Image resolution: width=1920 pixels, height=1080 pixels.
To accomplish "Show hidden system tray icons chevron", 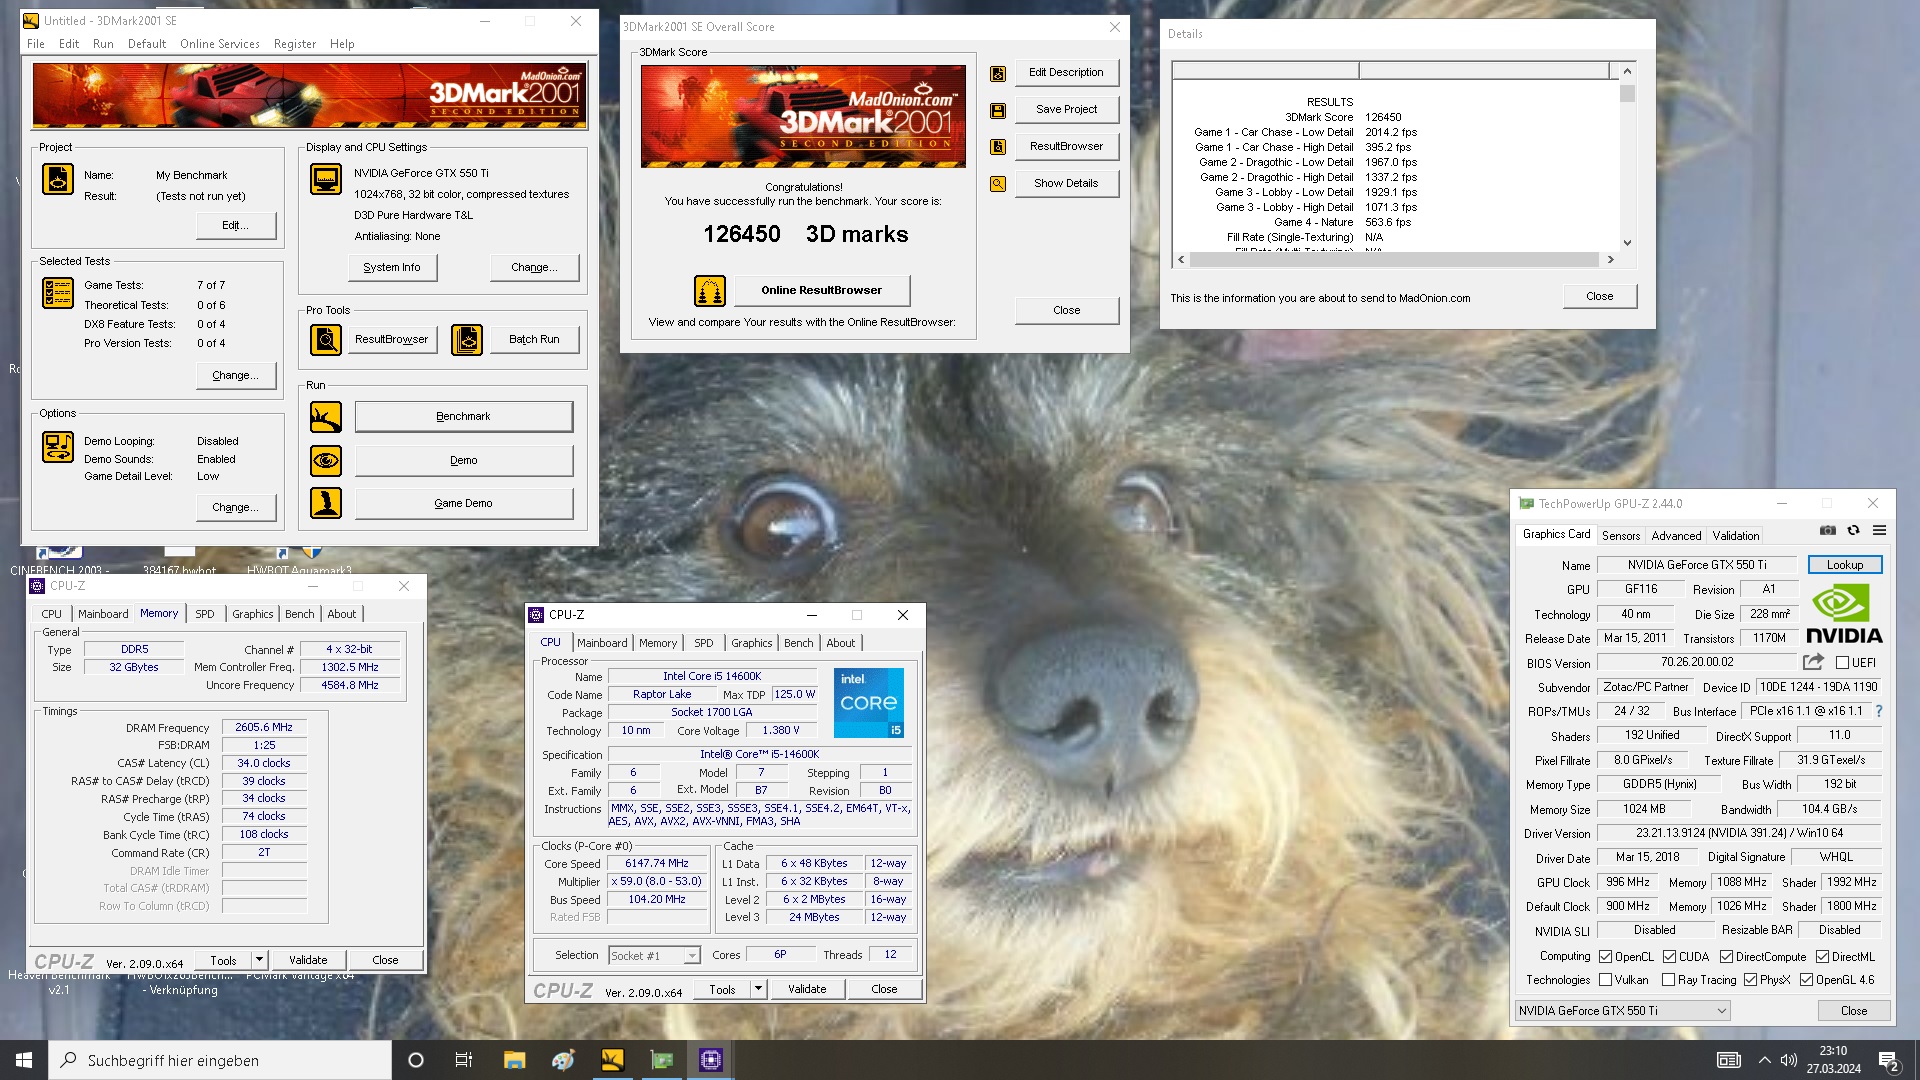I will [1764, 1060].
